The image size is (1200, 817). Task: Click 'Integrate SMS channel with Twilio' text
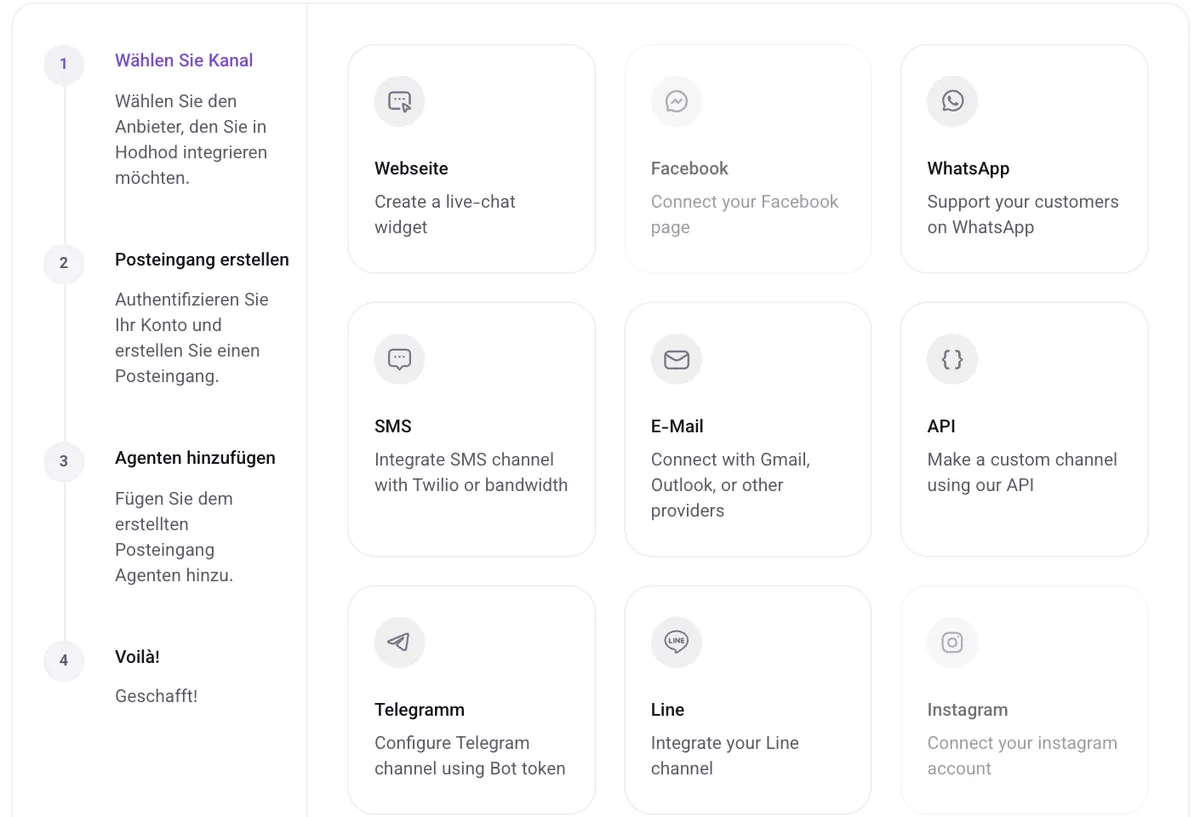point(471,472)
